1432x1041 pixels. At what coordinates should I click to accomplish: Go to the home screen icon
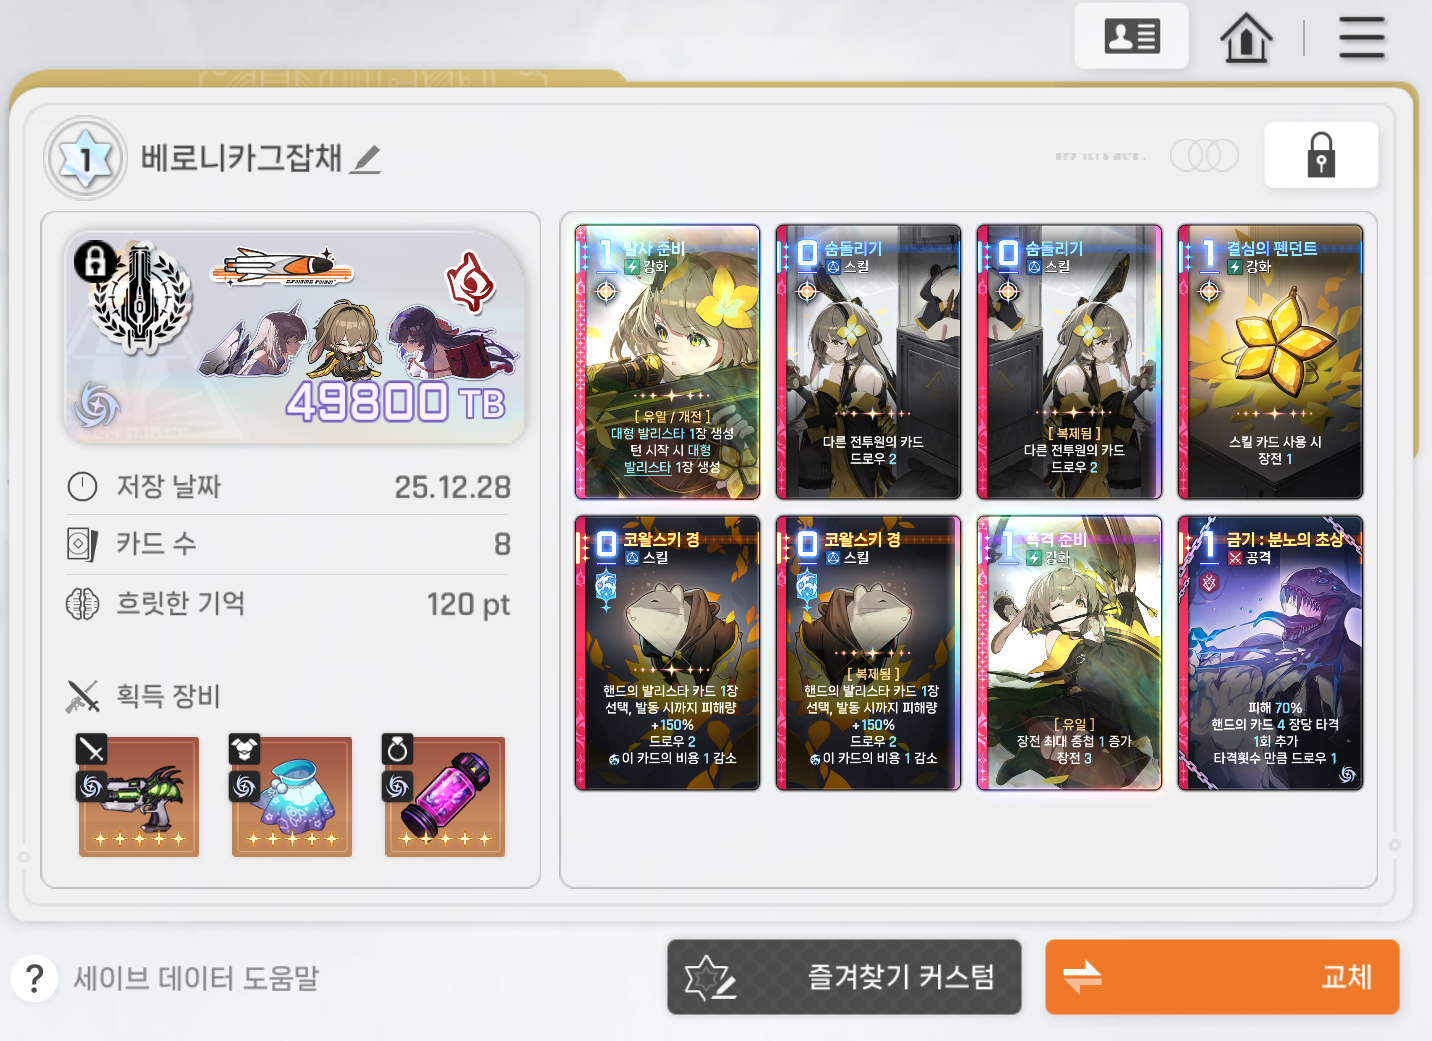tap(1246, 38)
